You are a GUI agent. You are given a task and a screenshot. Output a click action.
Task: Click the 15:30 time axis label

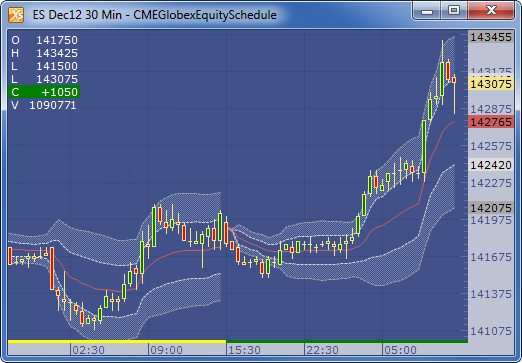click(x=244, y=350)
